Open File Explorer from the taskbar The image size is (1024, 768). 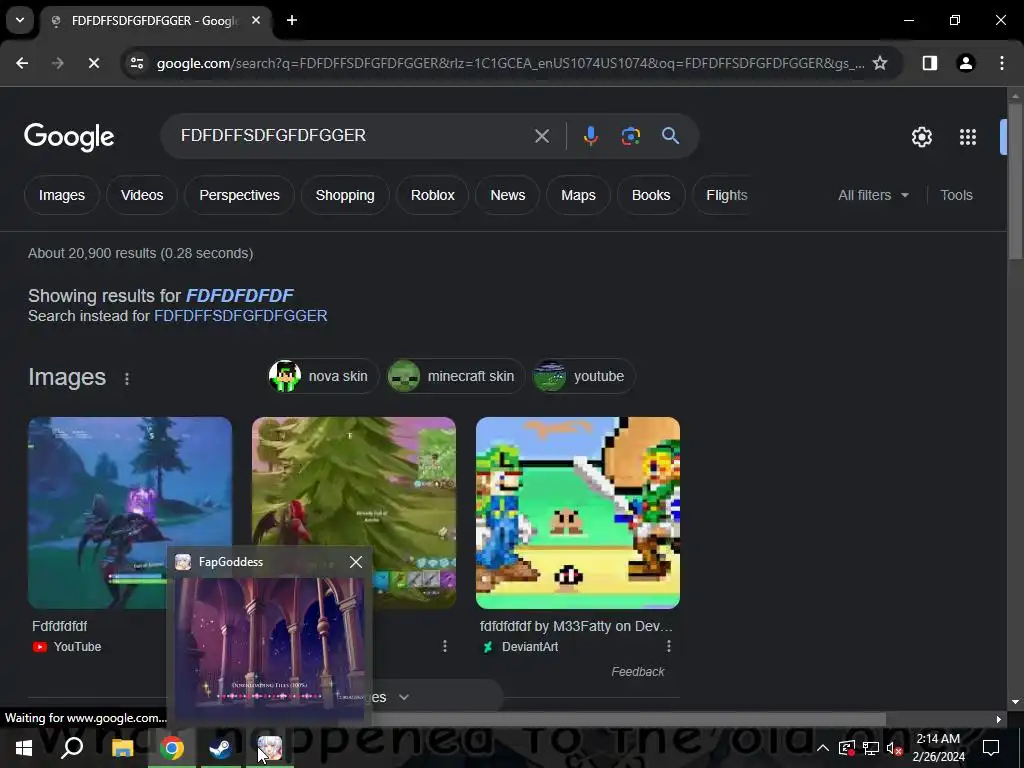(x=122, y=748)
